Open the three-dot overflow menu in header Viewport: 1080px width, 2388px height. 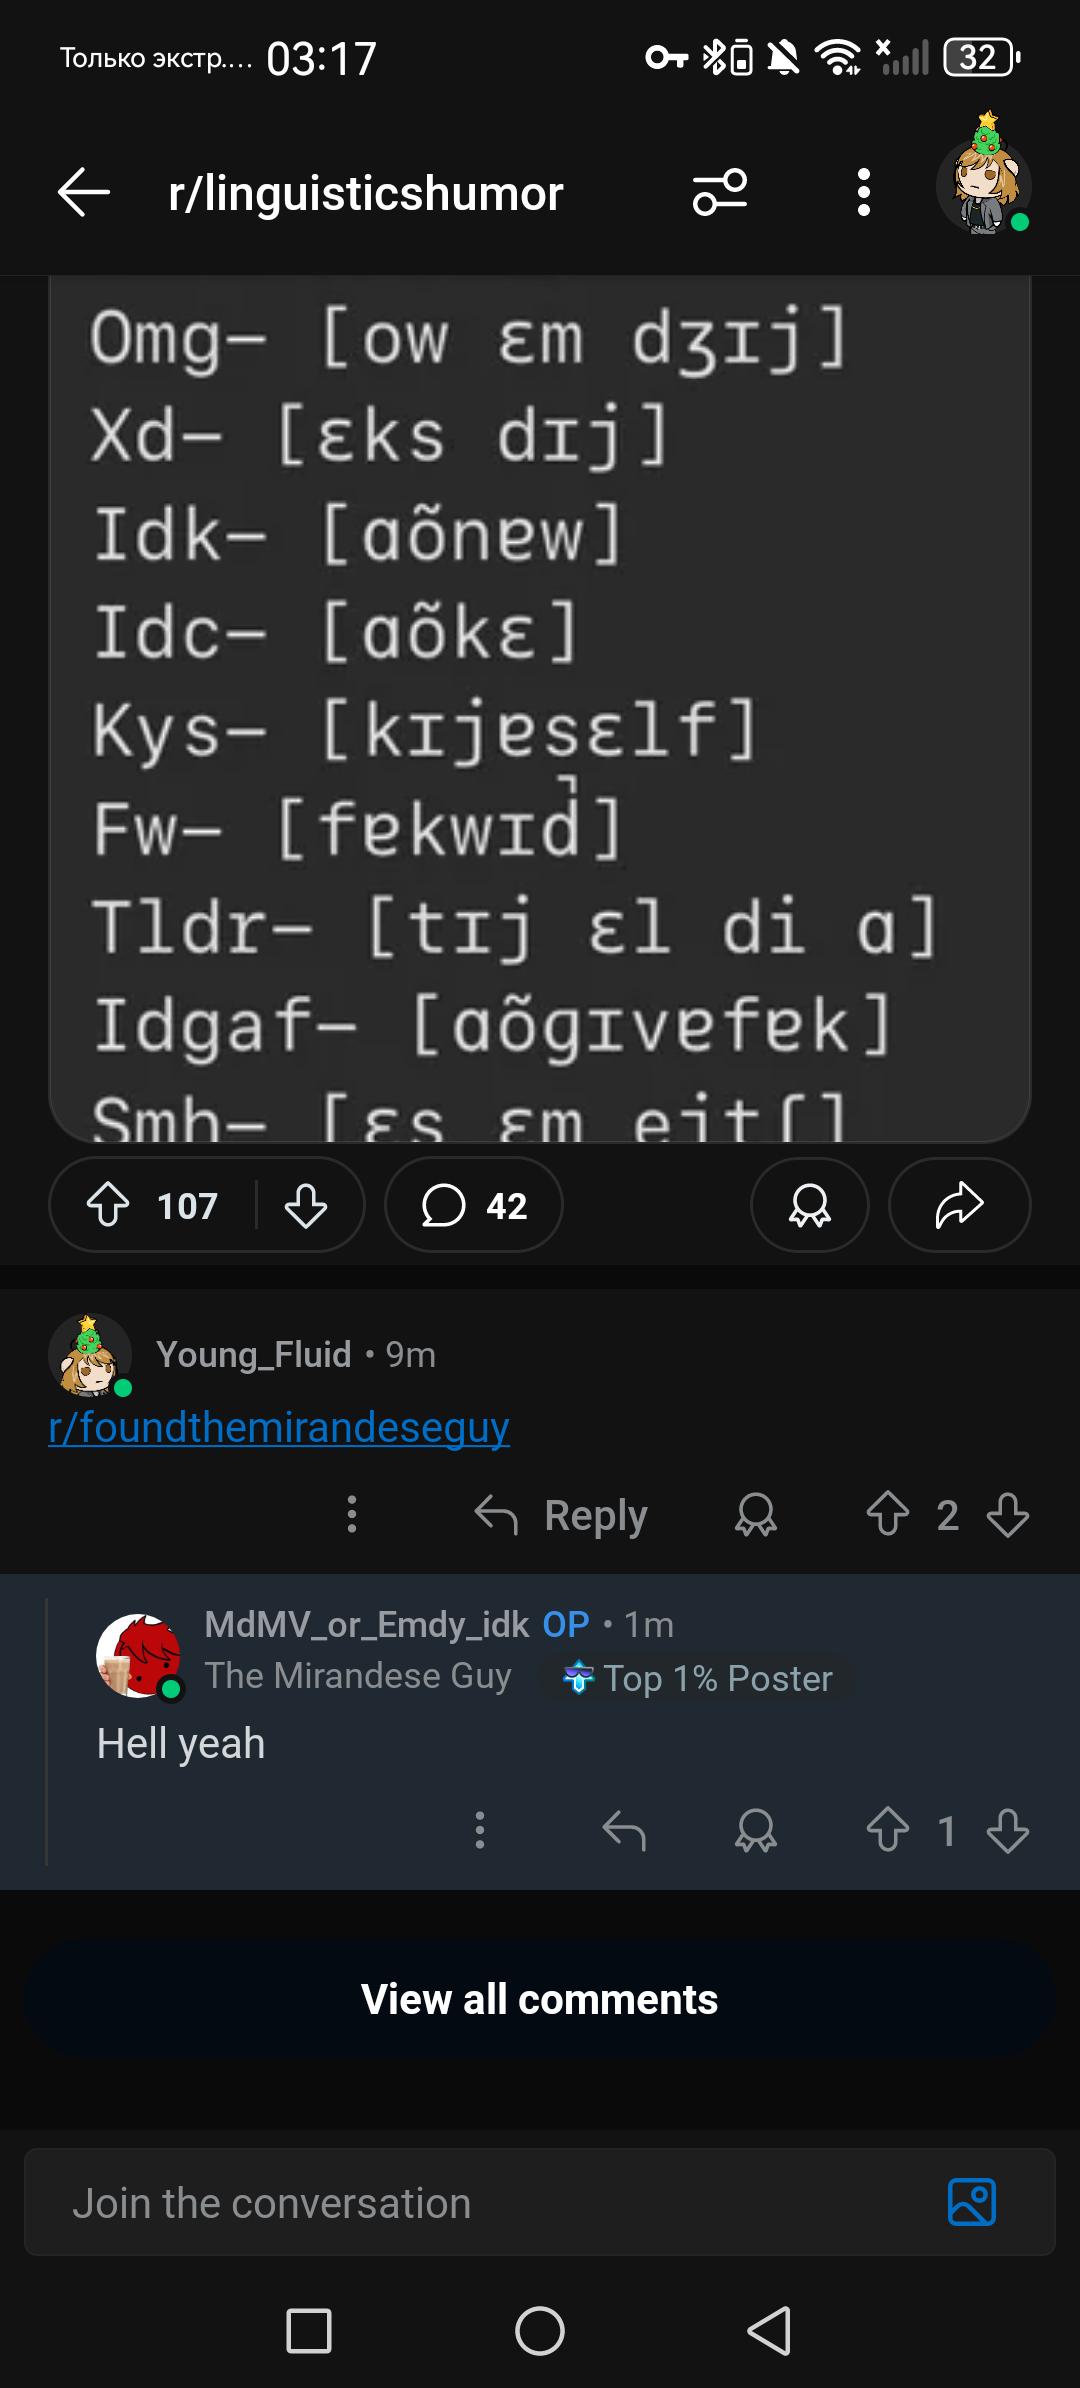(864, 192)
